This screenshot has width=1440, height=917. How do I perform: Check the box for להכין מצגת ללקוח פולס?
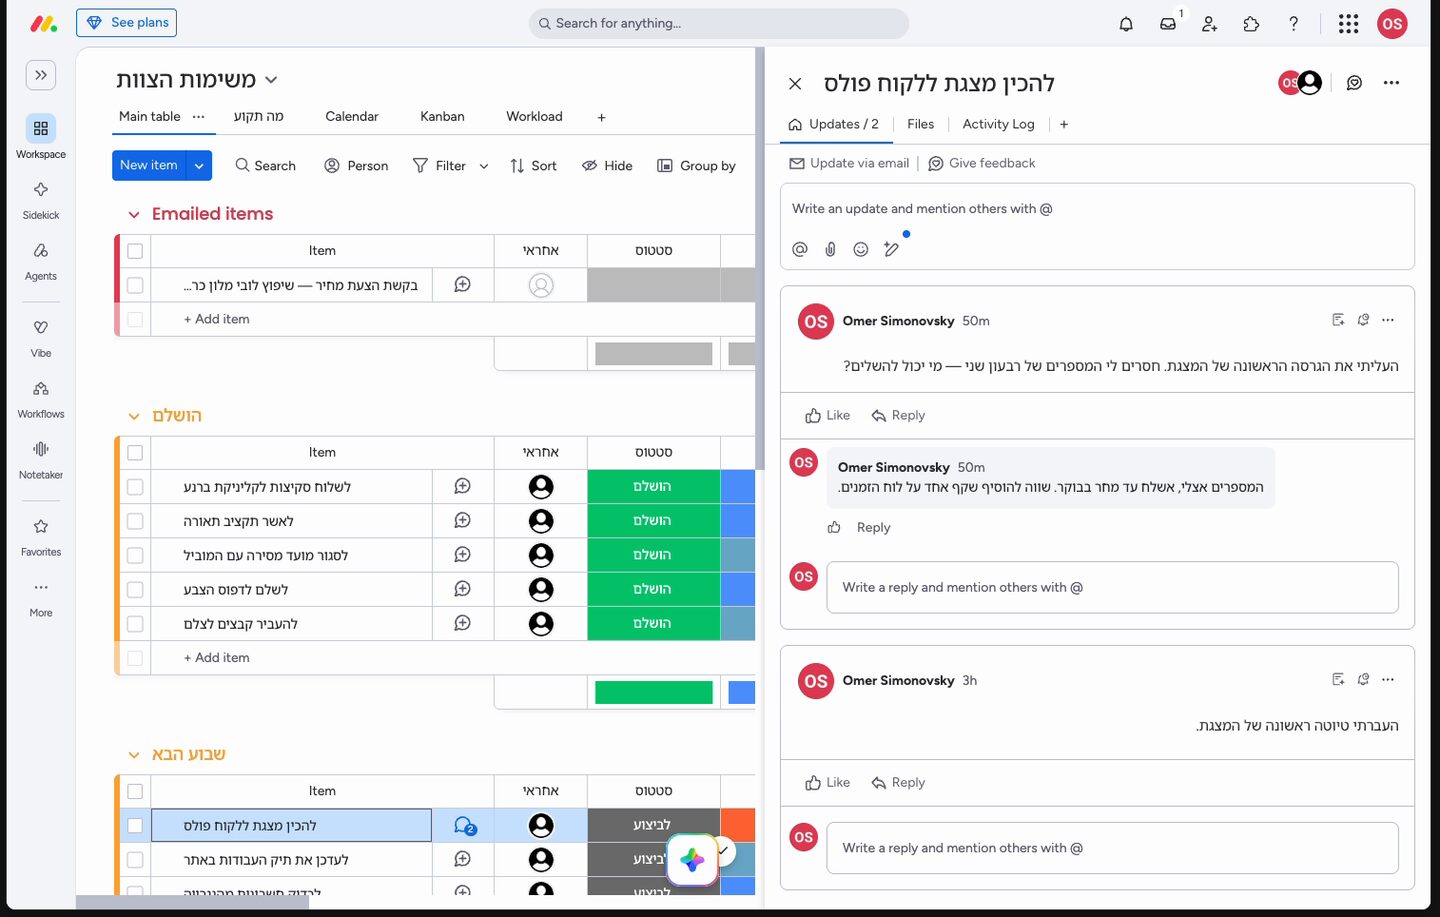tap(135, 826)
